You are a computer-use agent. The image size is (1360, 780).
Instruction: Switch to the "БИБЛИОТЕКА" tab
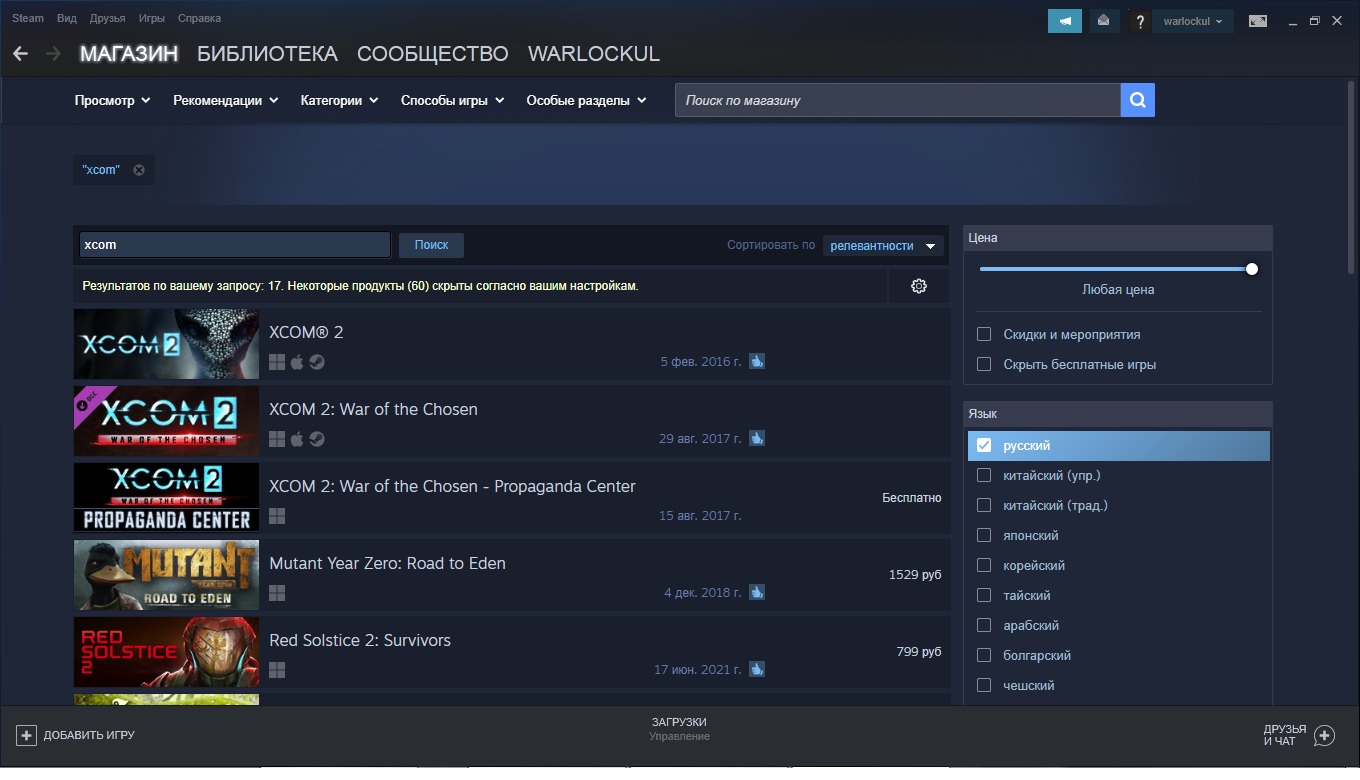267,54
